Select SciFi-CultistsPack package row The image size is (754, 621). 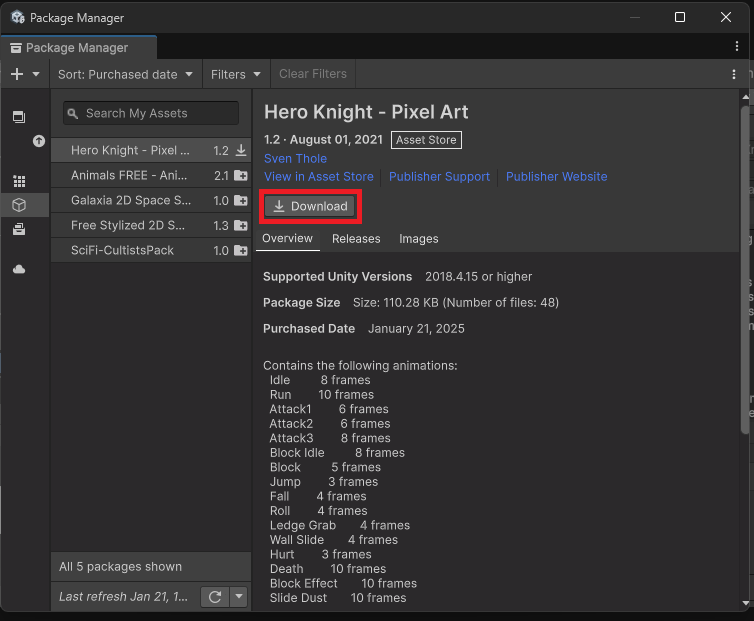(x=151, y=251)
